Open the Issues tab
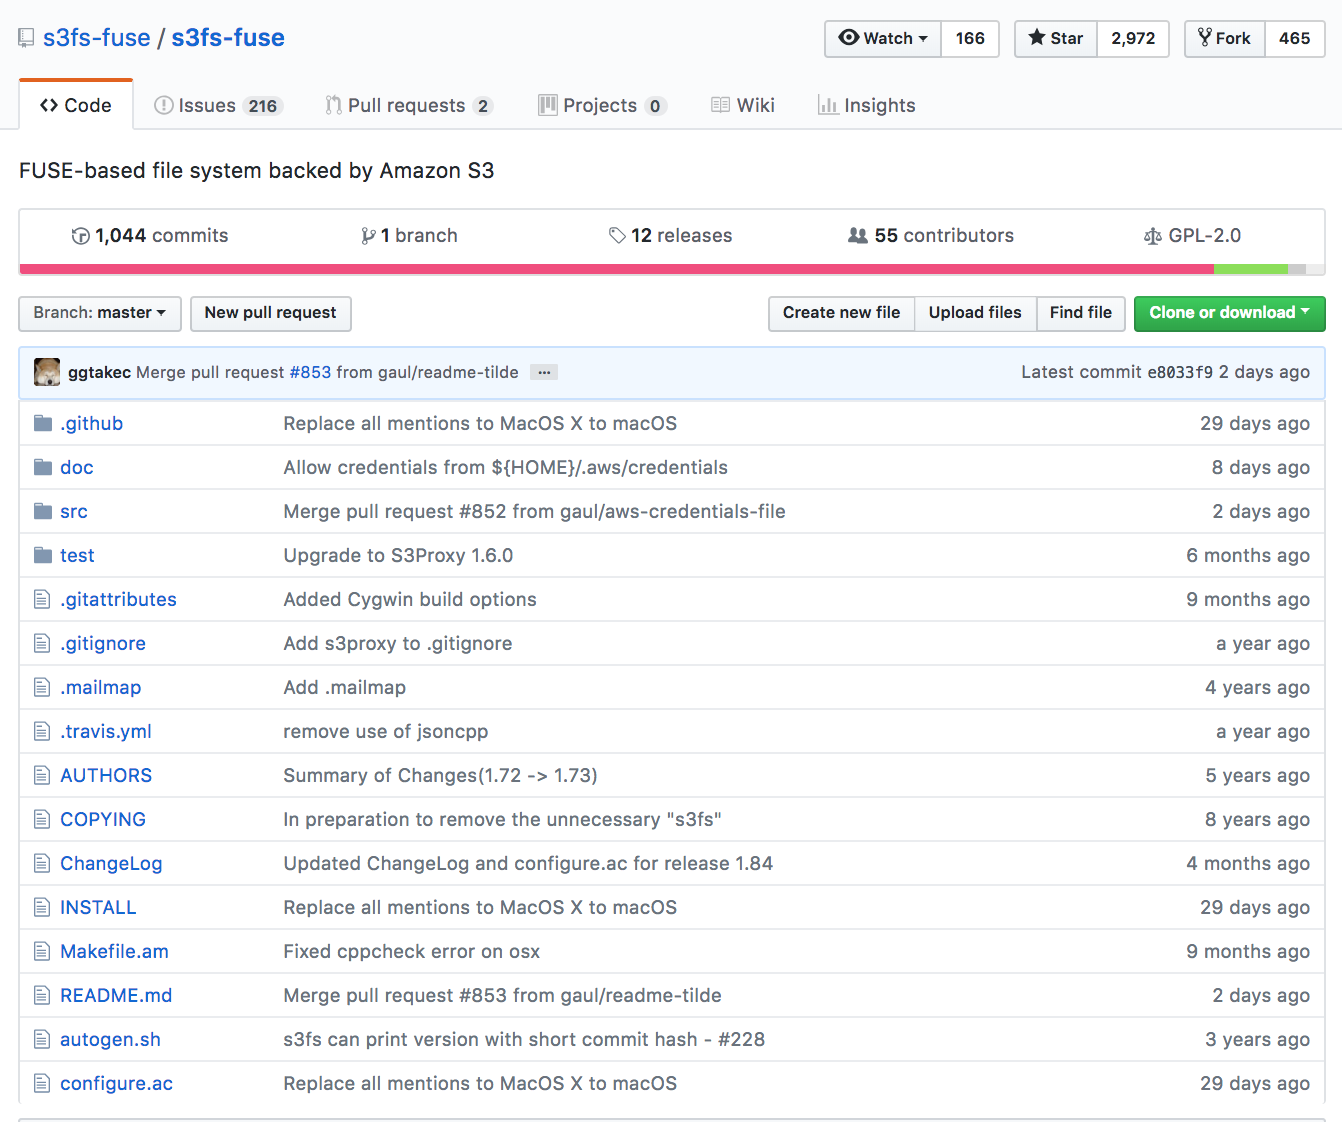 click(x=219, y=105)
